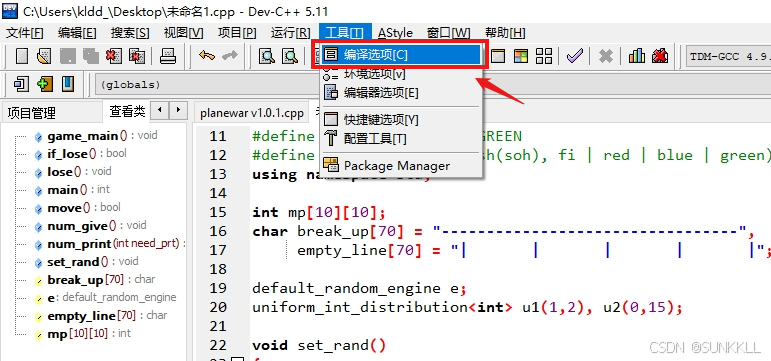Click the profile analysis bar chart icon
The image size is (771, 361).
point(636,56)
